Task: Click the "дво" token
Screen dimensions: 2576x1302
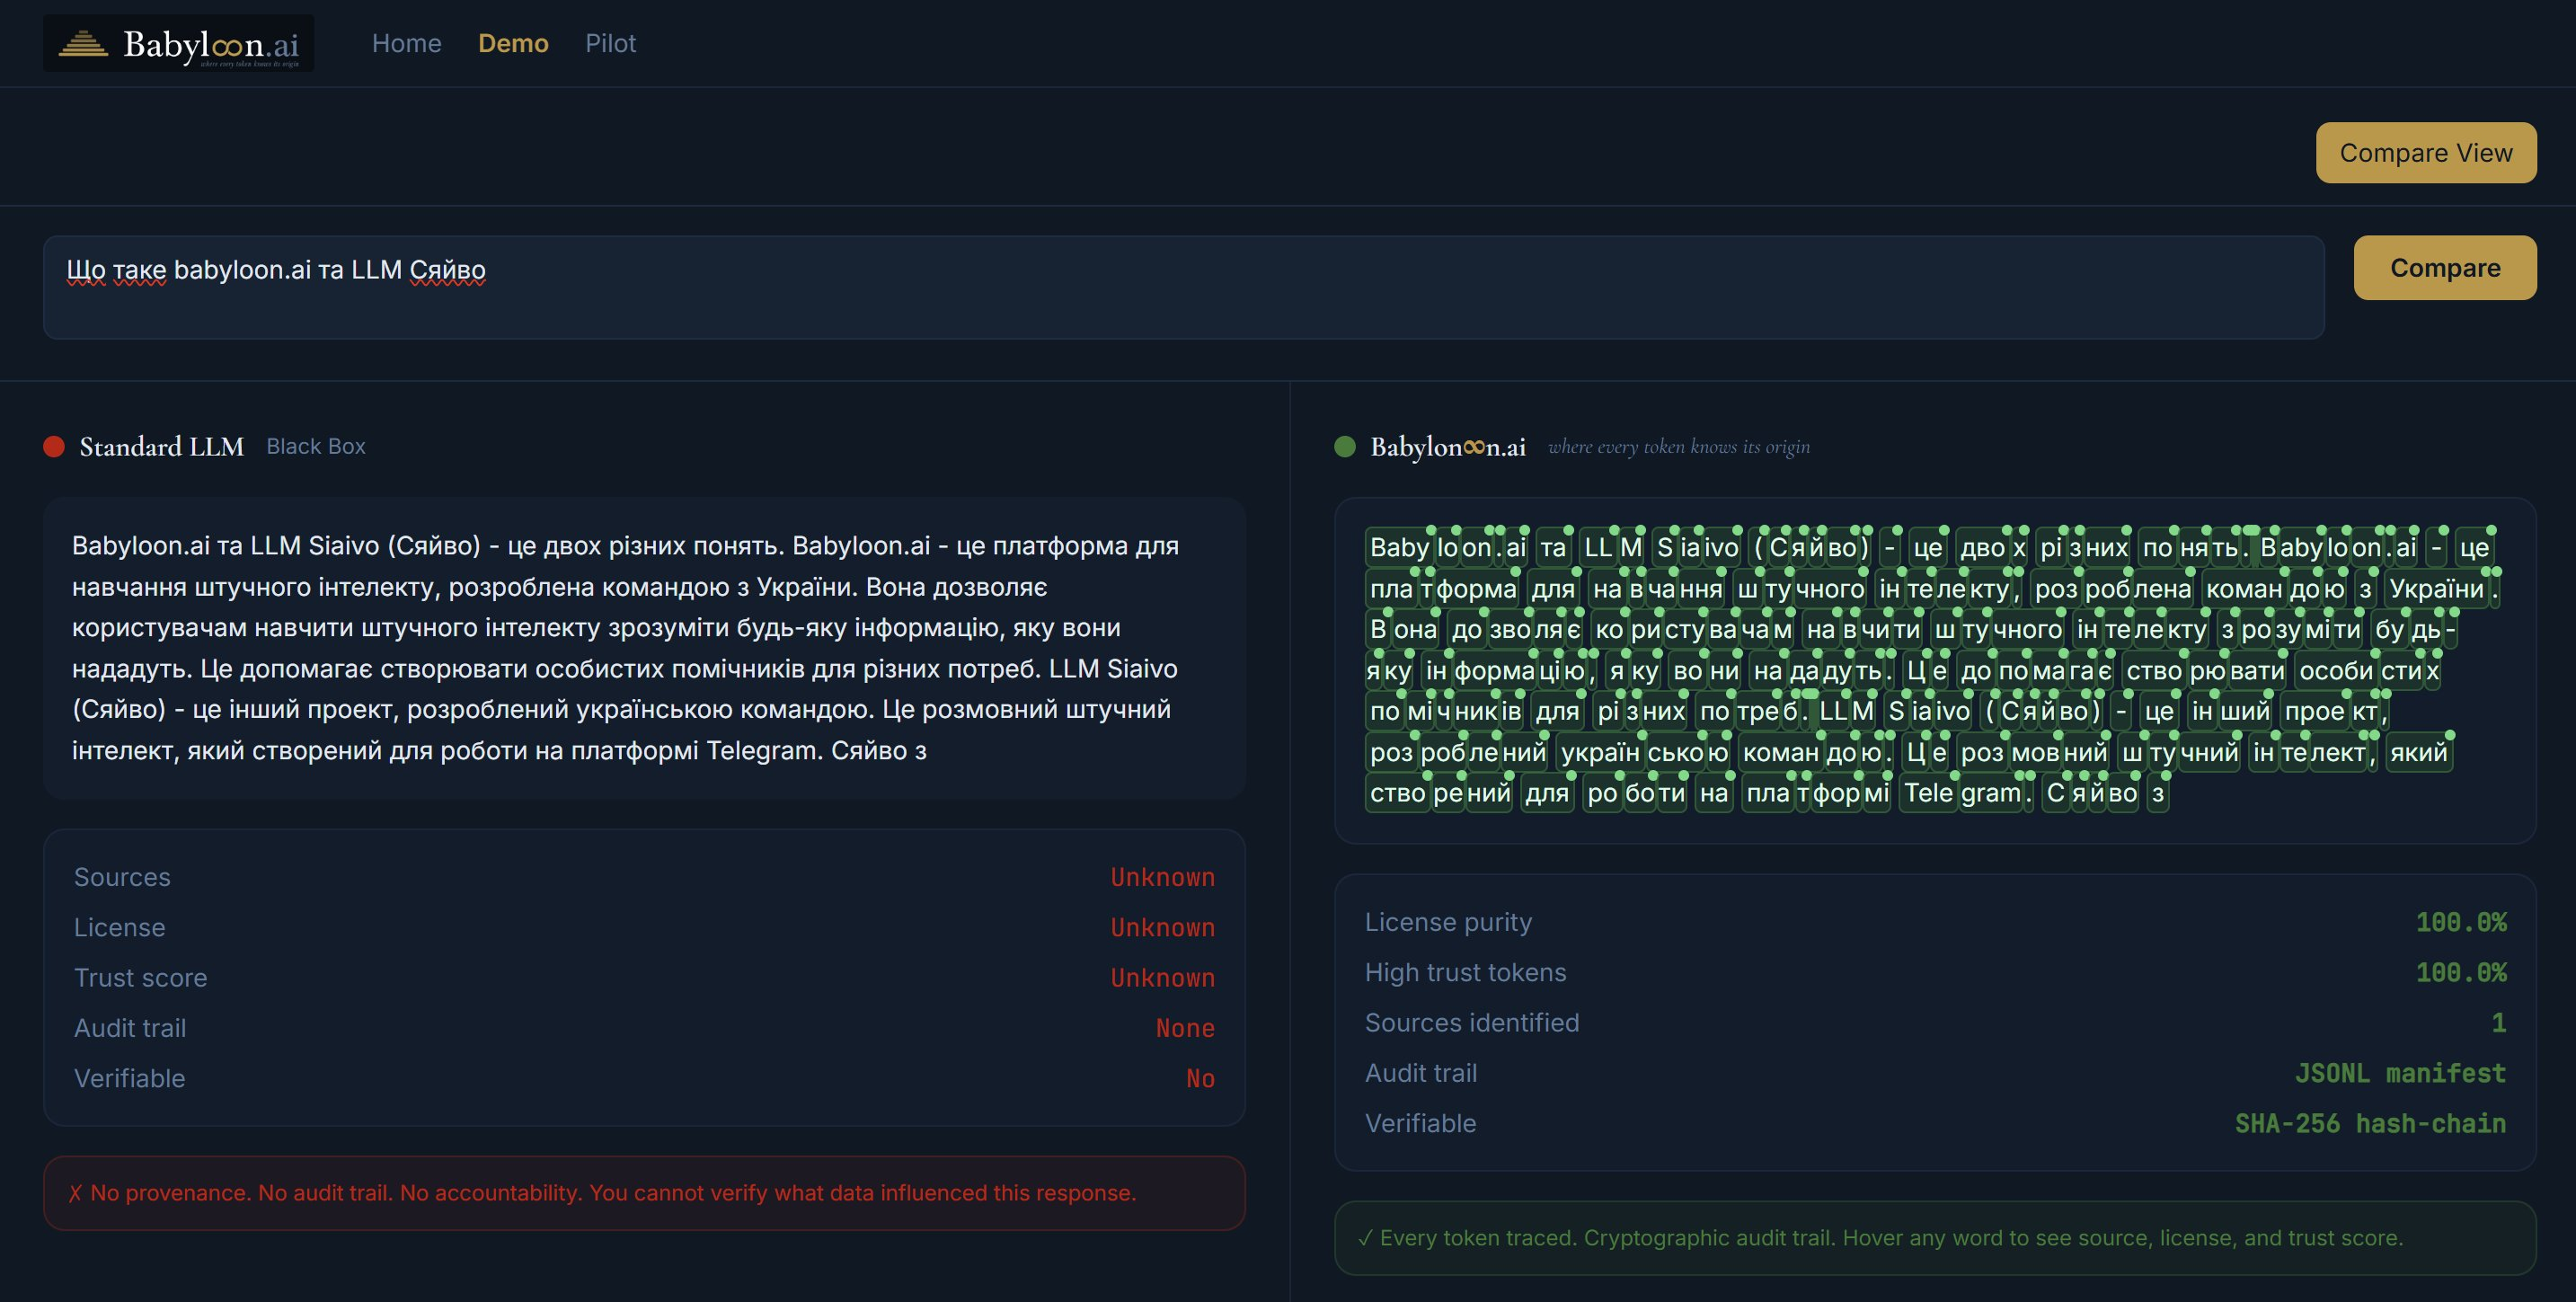Action: click(x=1983, y=548)
